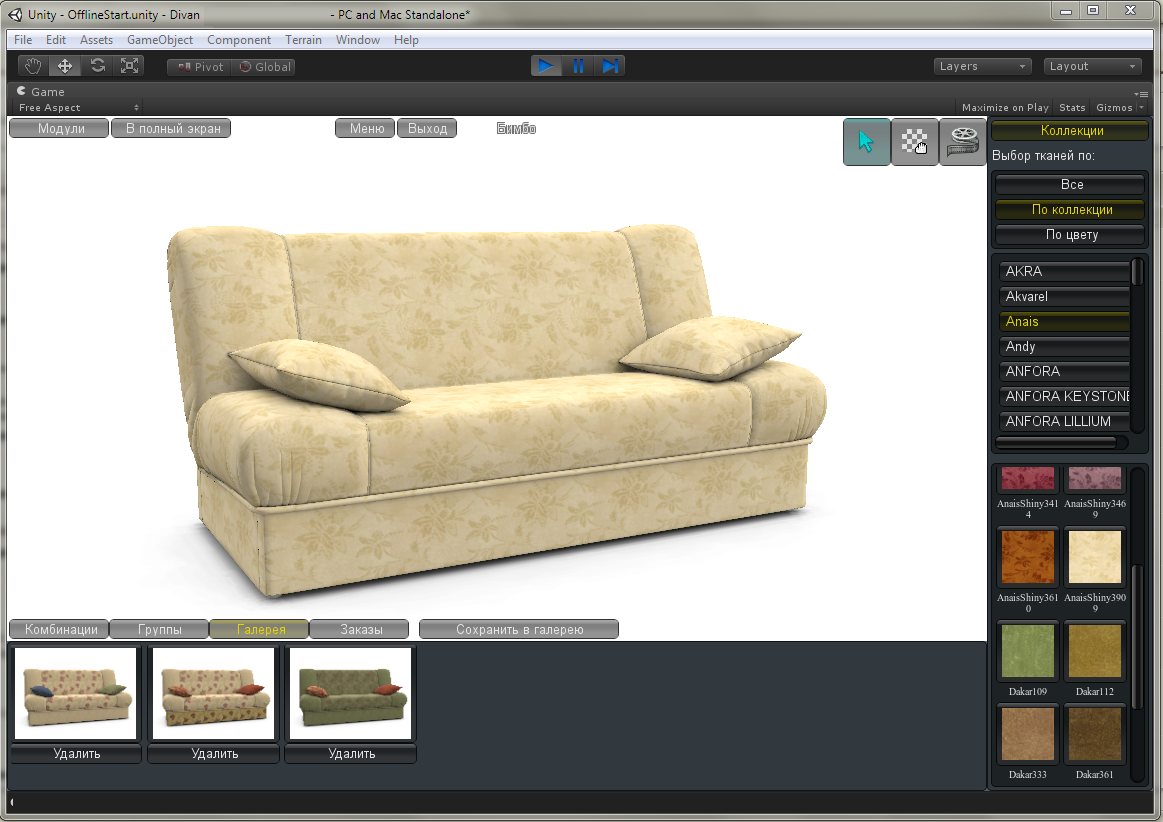This screenshot has width=1163, height=822.
Task: Open the Layers dropdown
Action: coord(982,66)
